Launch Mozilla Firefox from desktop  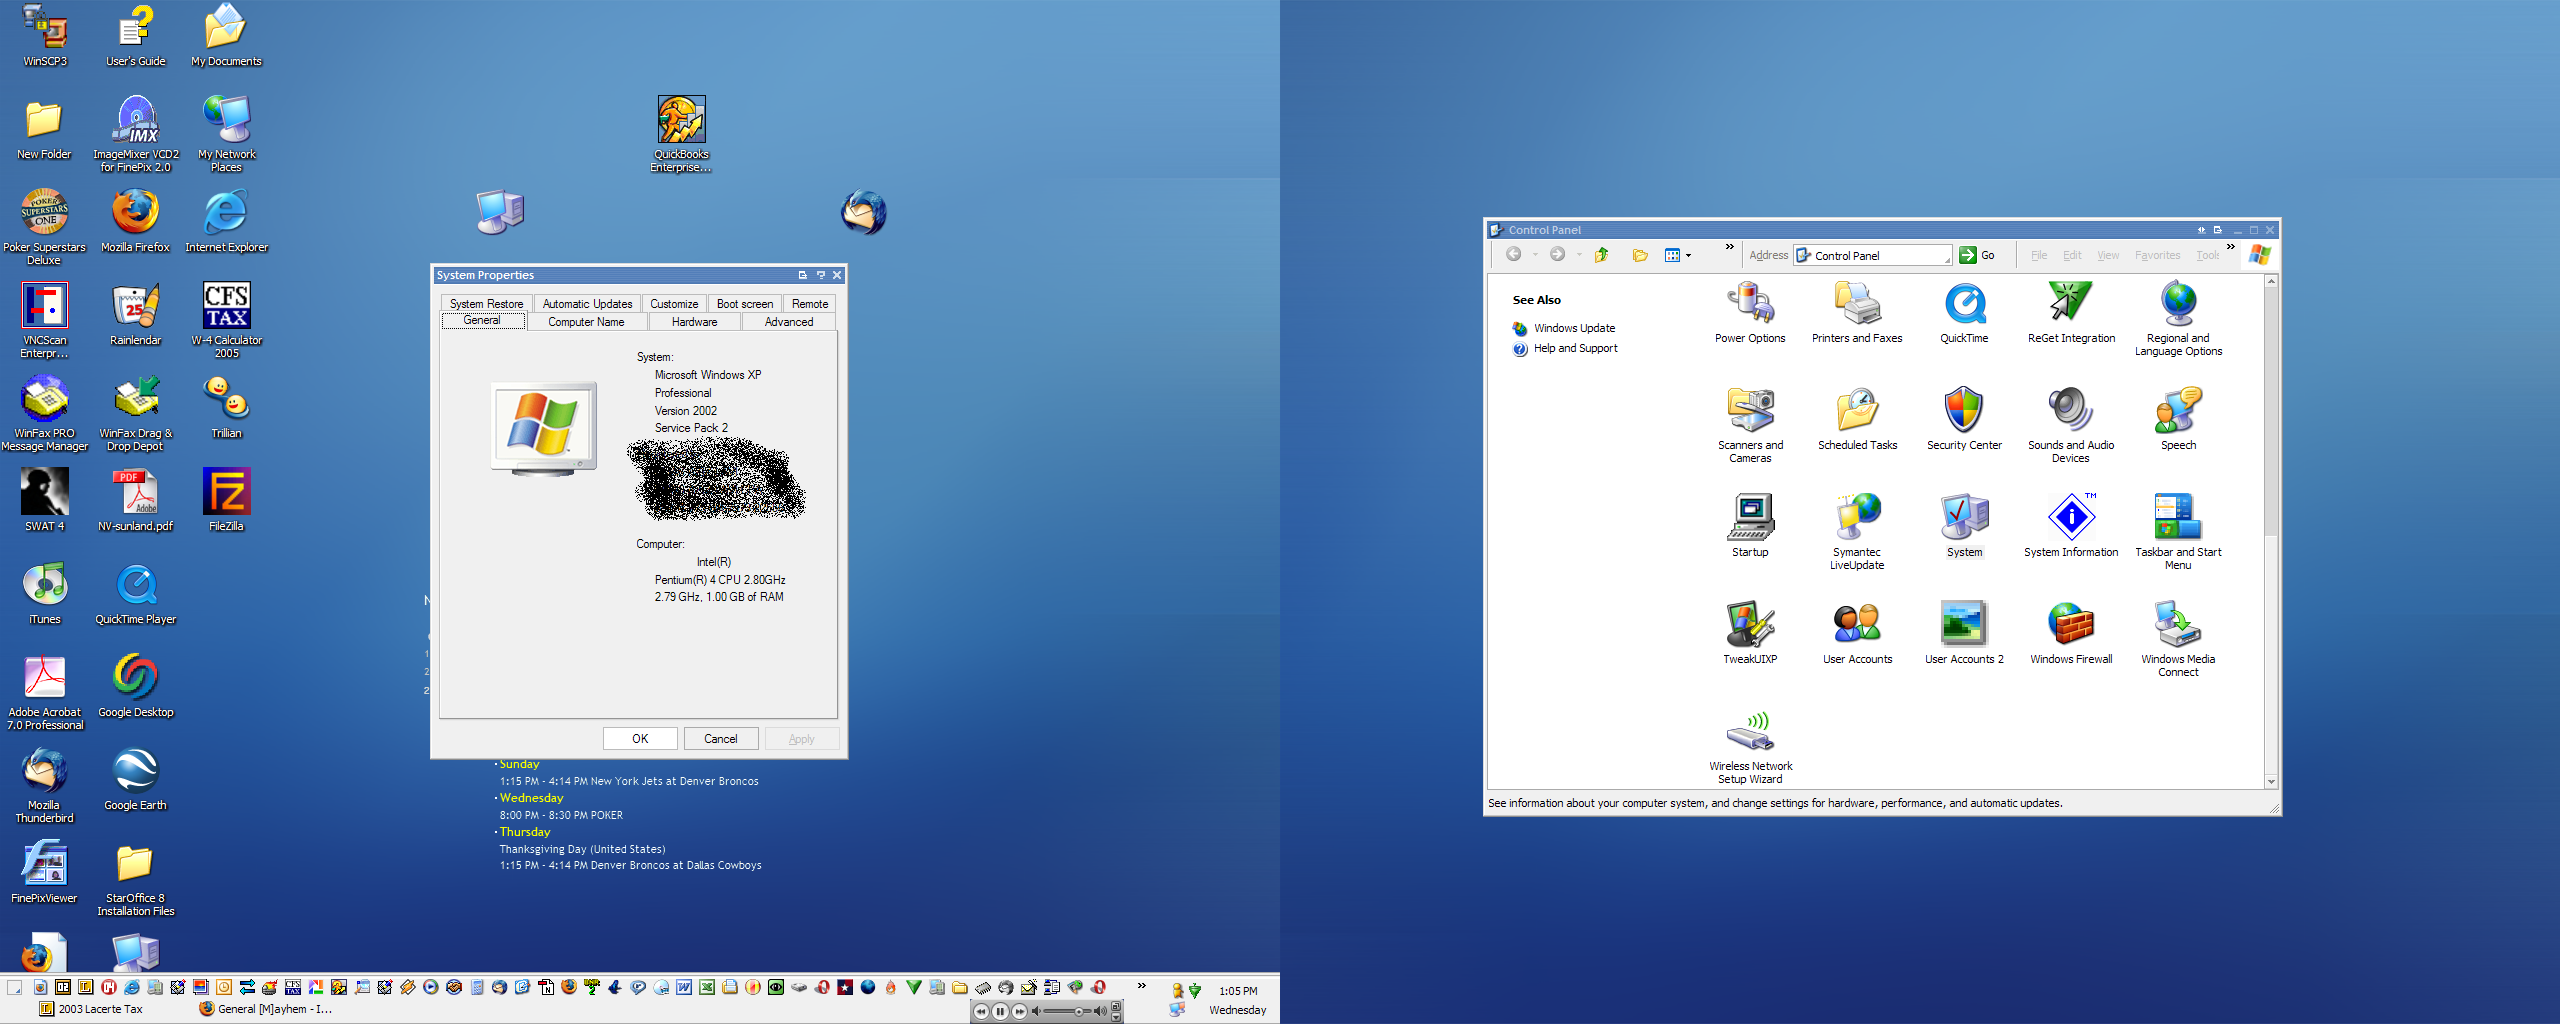pyautogui.click(x=135, y=222)
